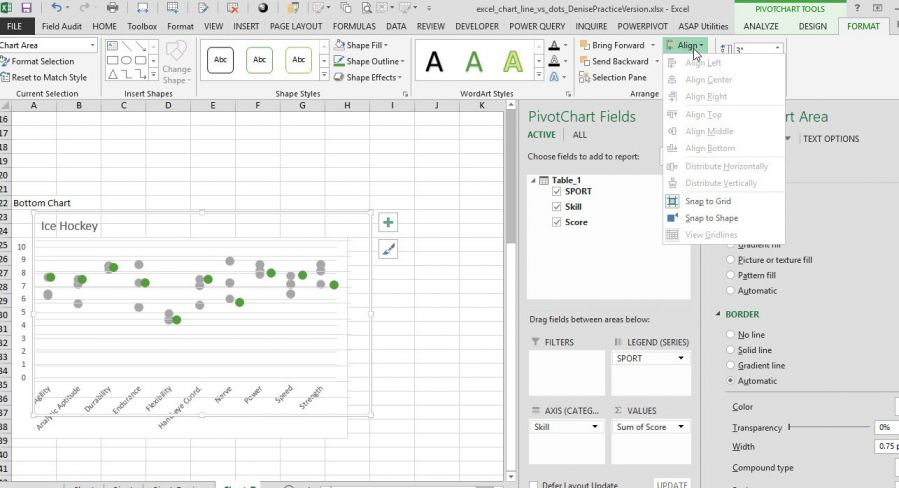
Task: Enable the Defer Layout Update checkbox
Action: (534, 485)
